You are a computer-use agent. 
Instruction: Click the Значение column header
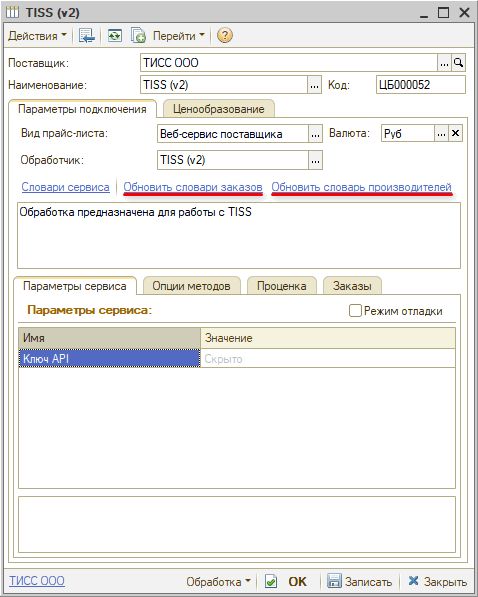[x=328, y=338]
